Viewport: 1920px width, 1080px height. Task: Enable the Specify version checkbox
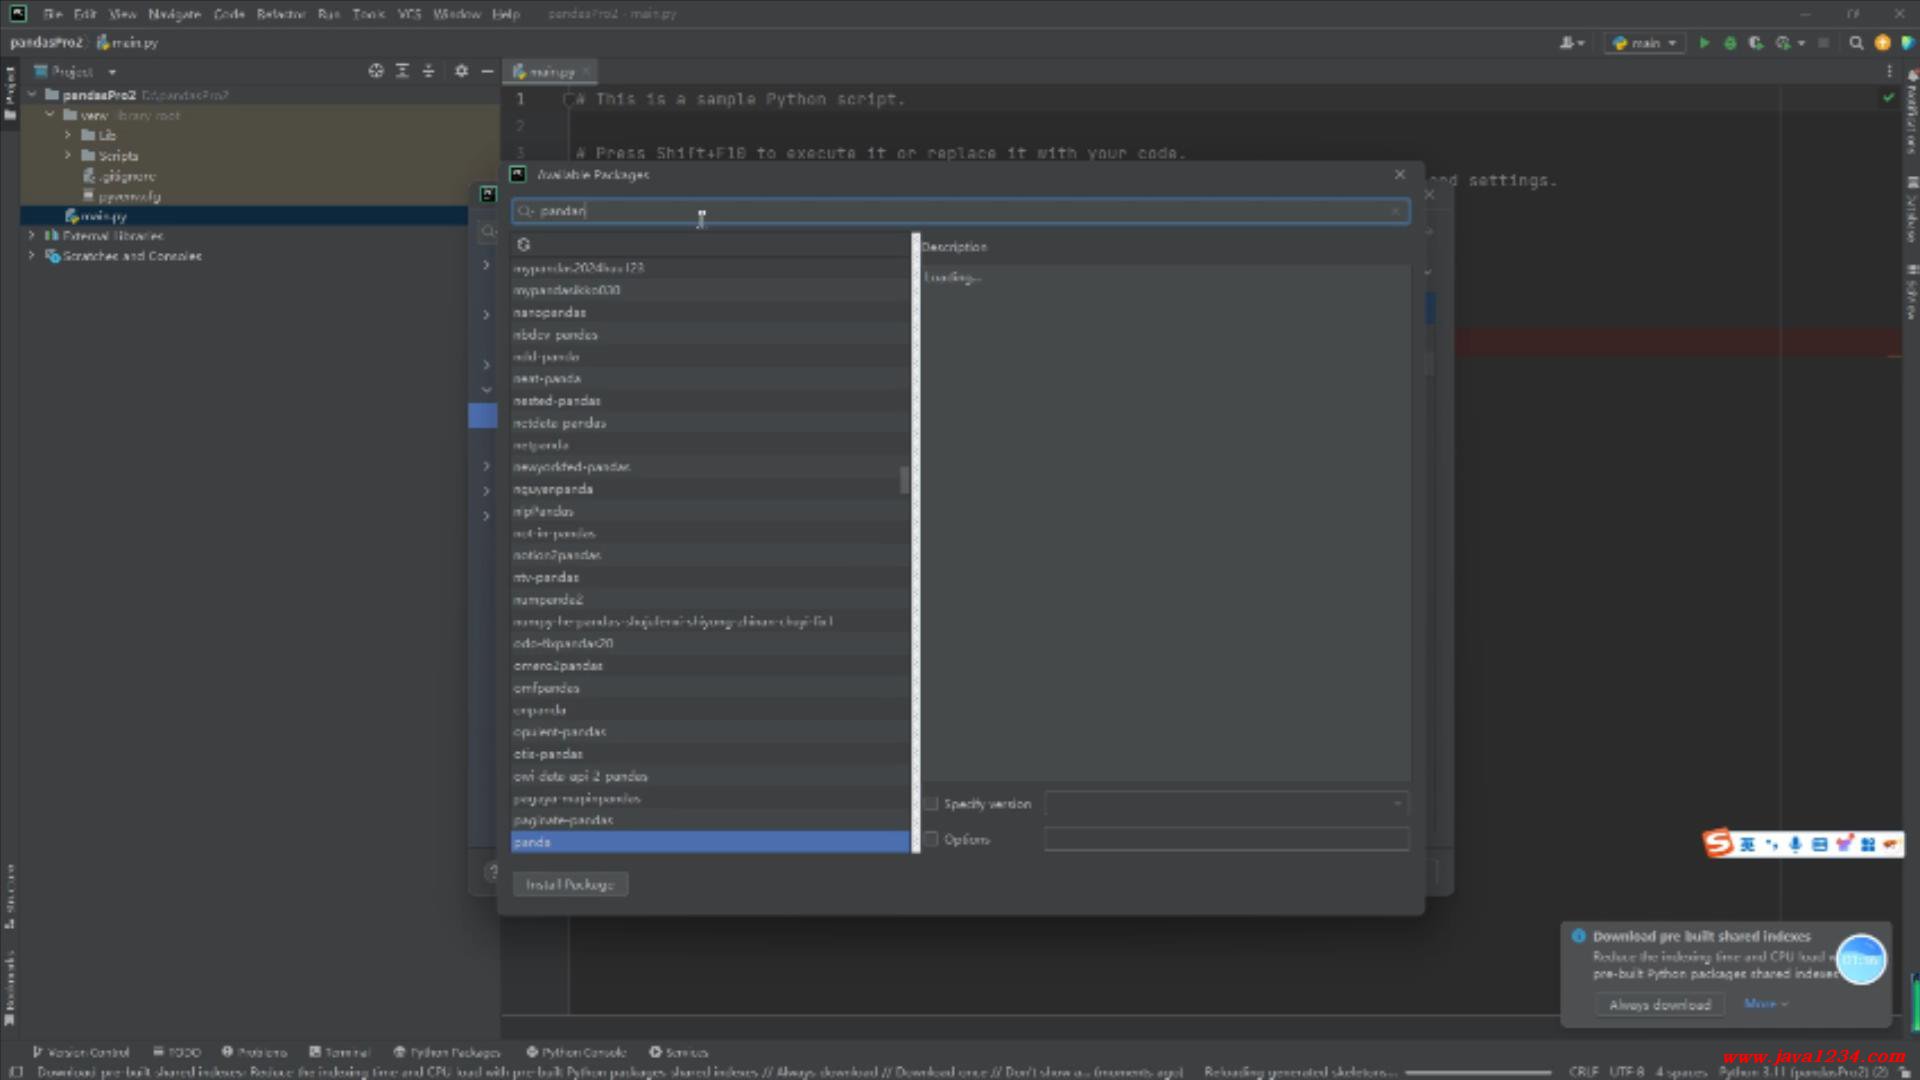(x=932, y=804)
